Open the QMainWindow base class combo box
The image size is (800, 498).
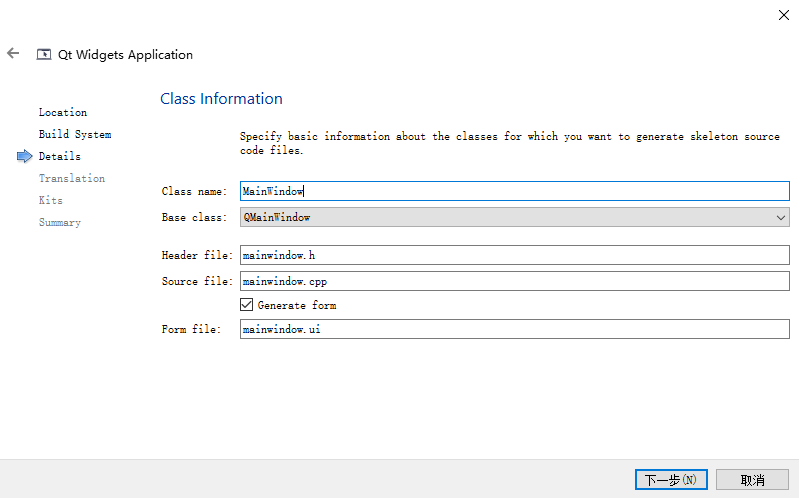point(514,217)
